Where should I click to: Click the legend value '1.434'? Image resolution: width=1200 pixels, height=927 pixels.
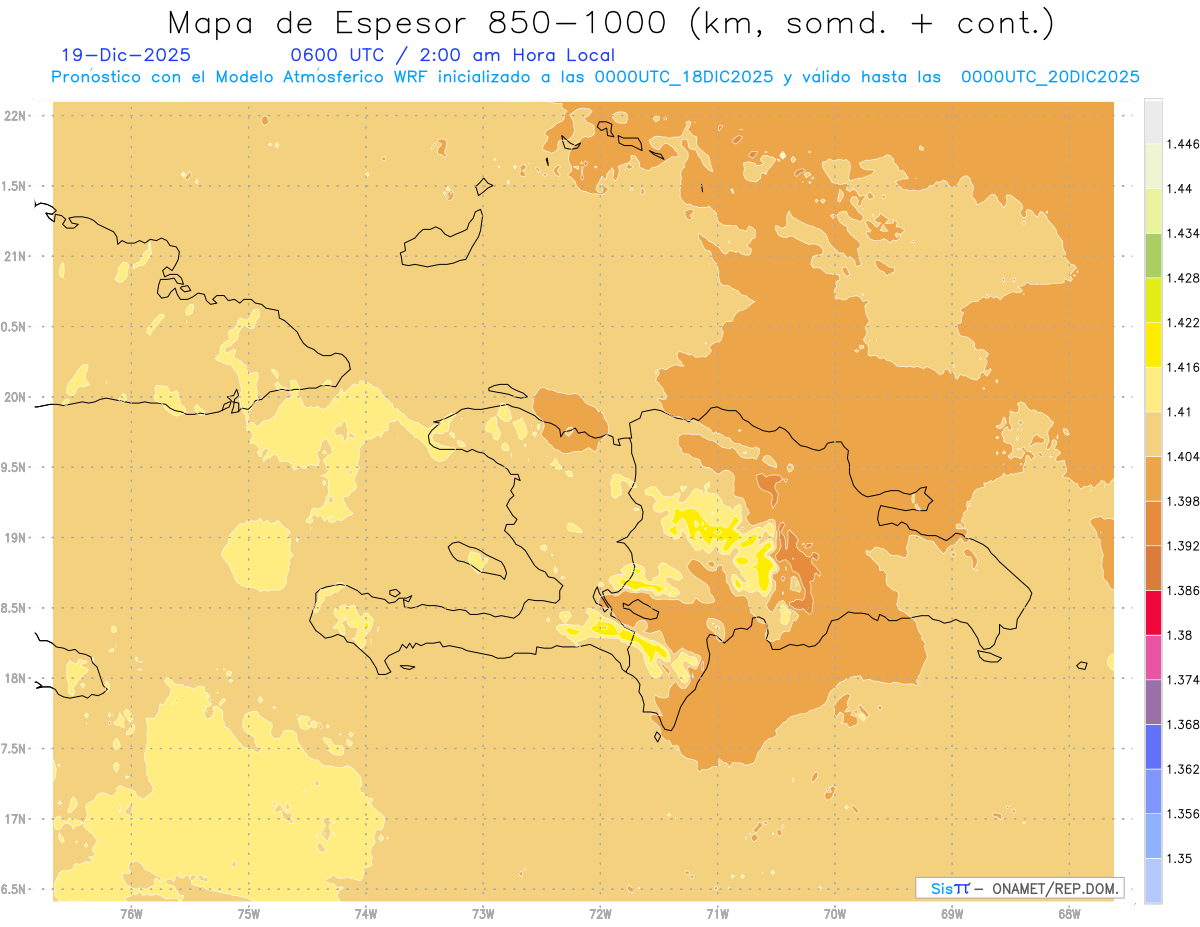[x=1183, y=233]
